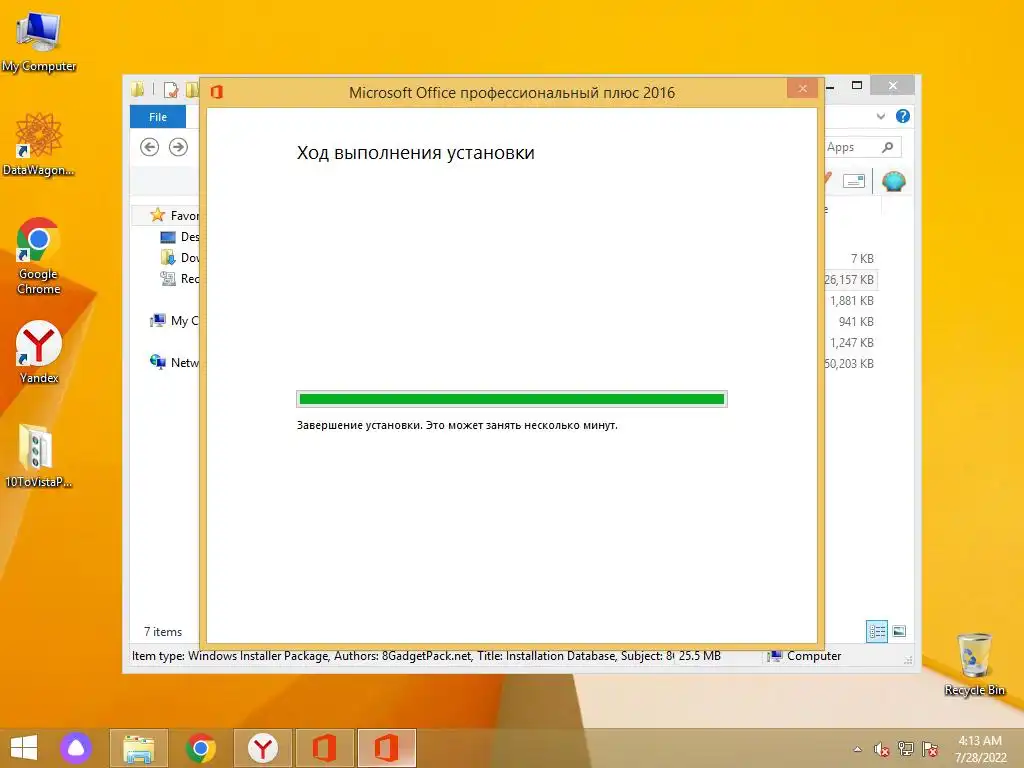Close the Office installer dialog
1024x768 pixels.
pos(802,88)
